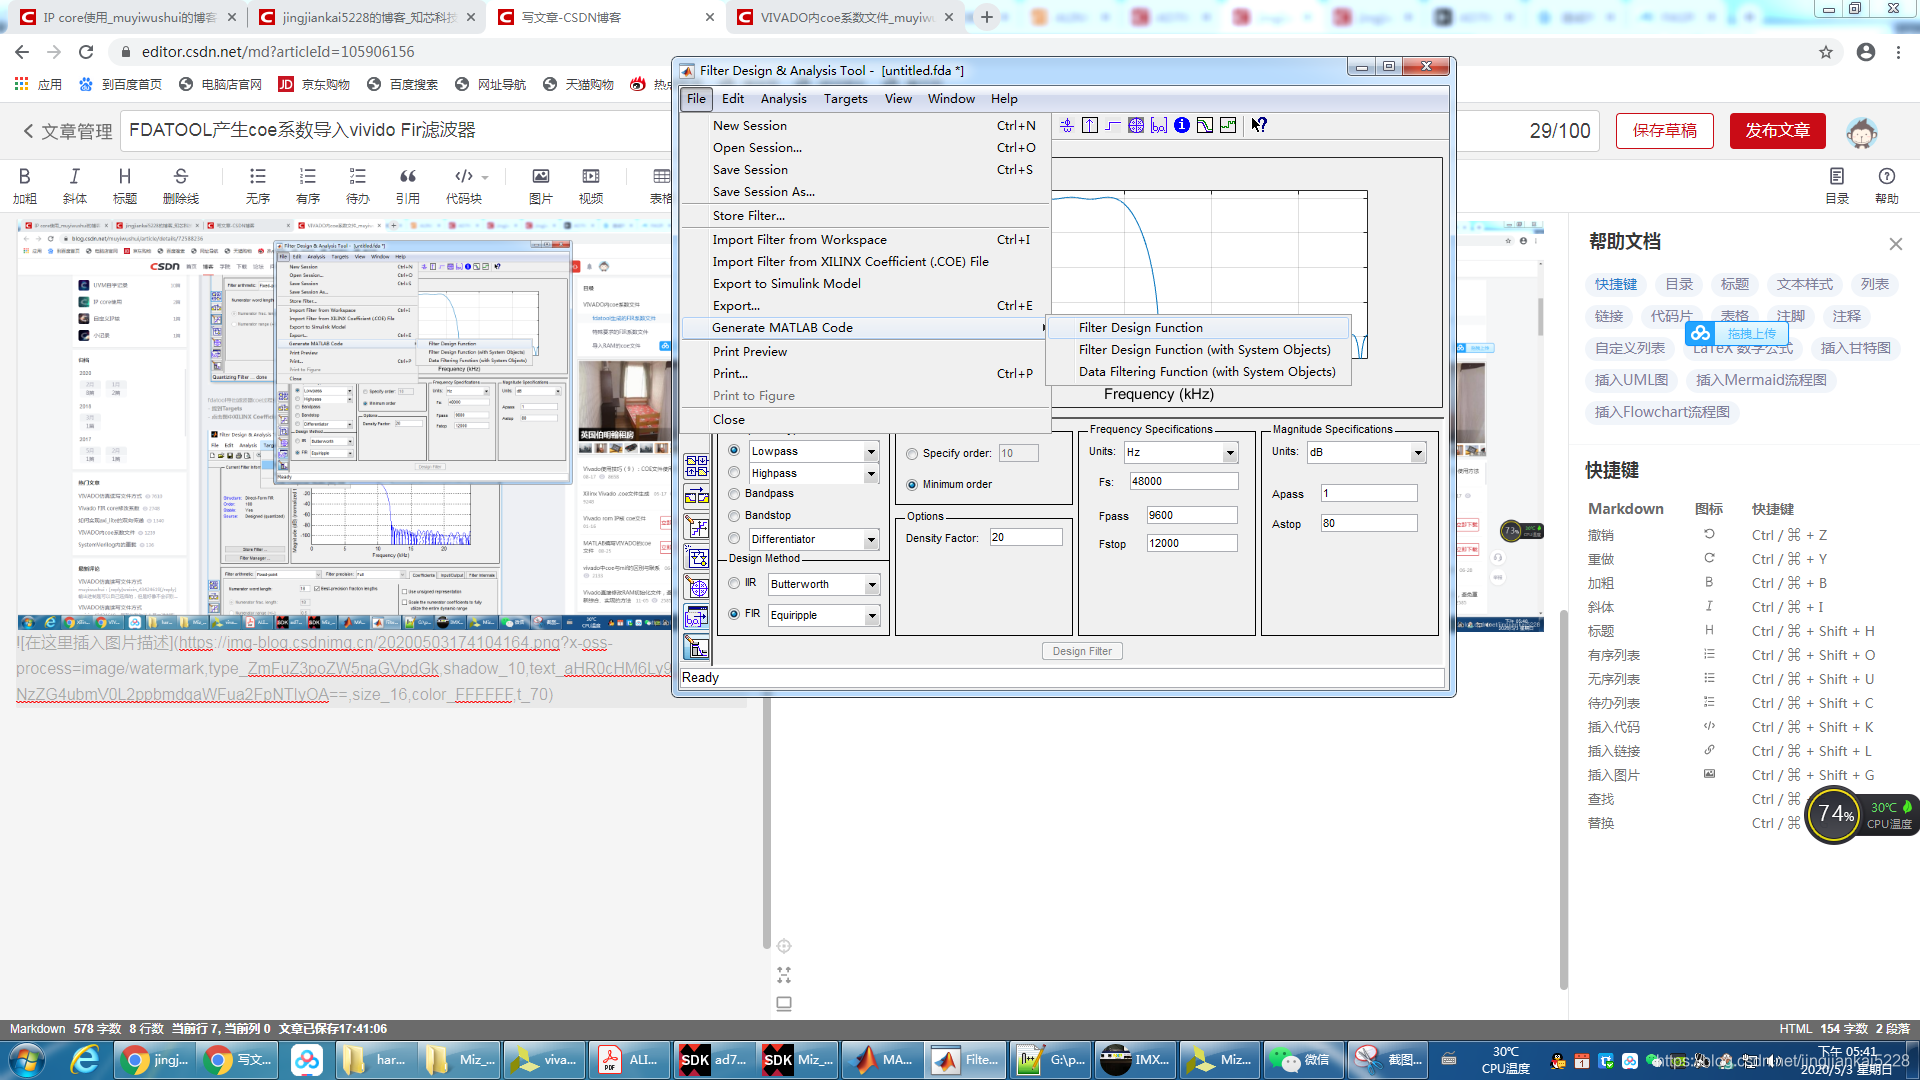The image size is (1920, 1080).
Task: Open the Pole/Zero plot view
Action: point(1136,125)
